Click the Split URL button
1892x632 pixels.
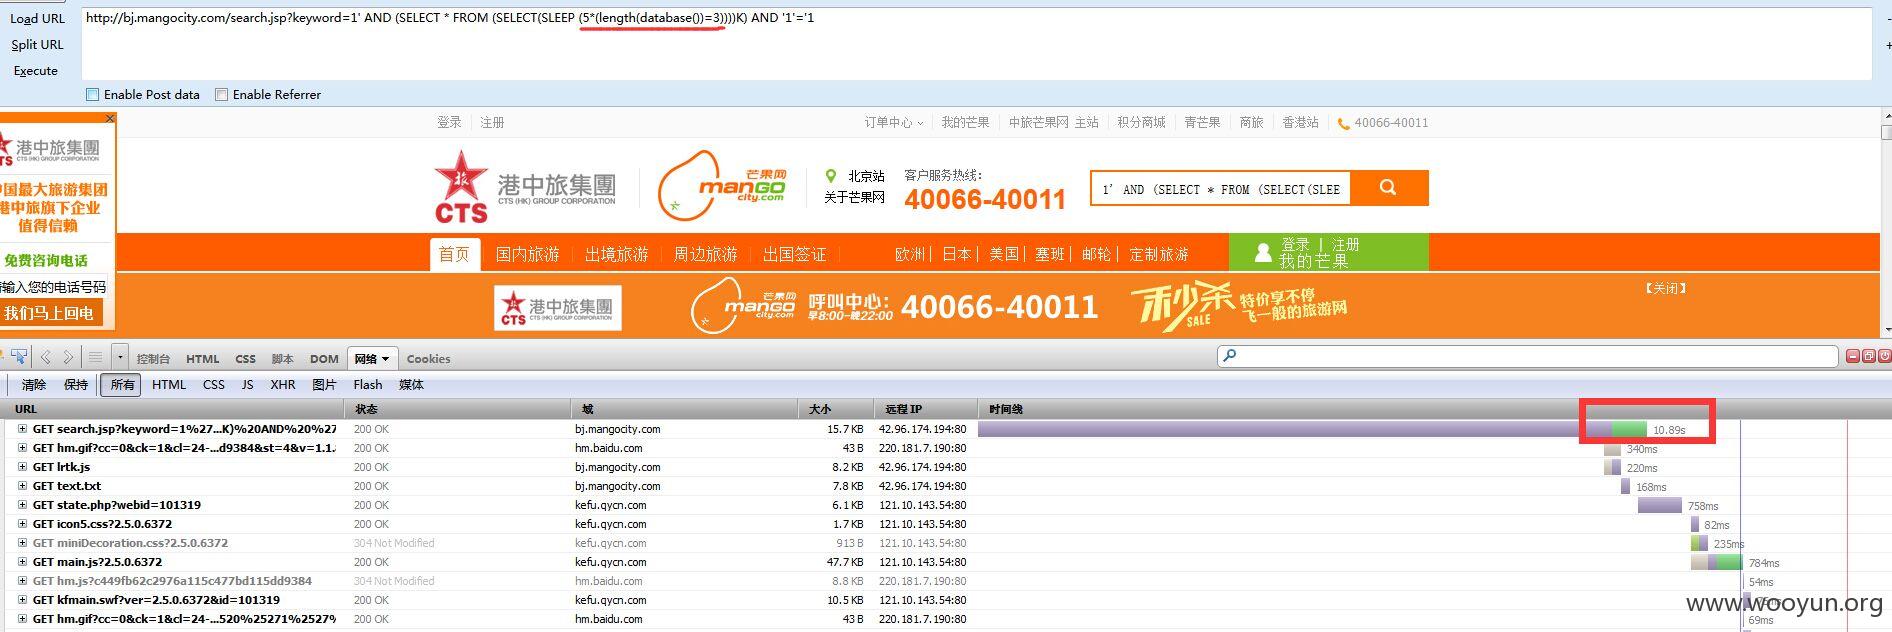click(x=37, y=45)
